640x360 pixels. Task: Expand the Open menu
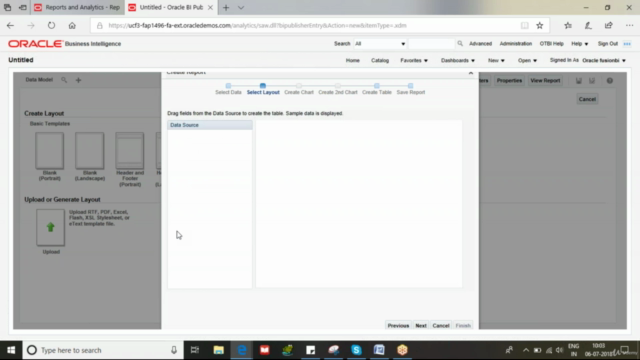(x=527, y=60)
